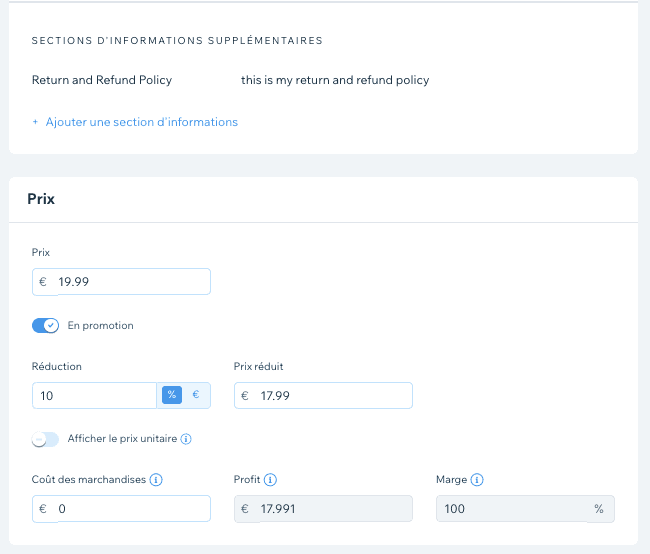Focus the Réduction field containing 10

[95, 396]
